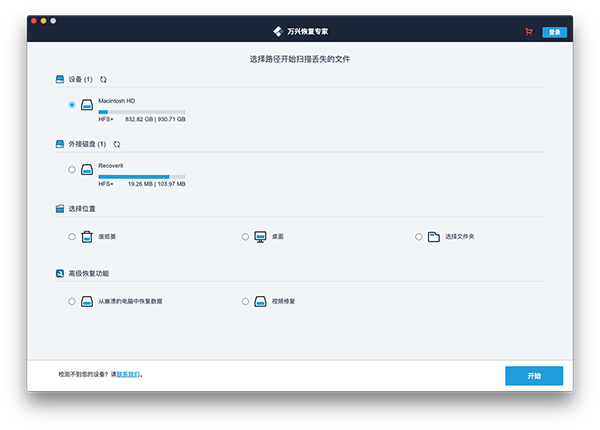Click the 19.26 MB | 103.97 MB text
This screenshot has width=600, height=430.
point(157,184)
